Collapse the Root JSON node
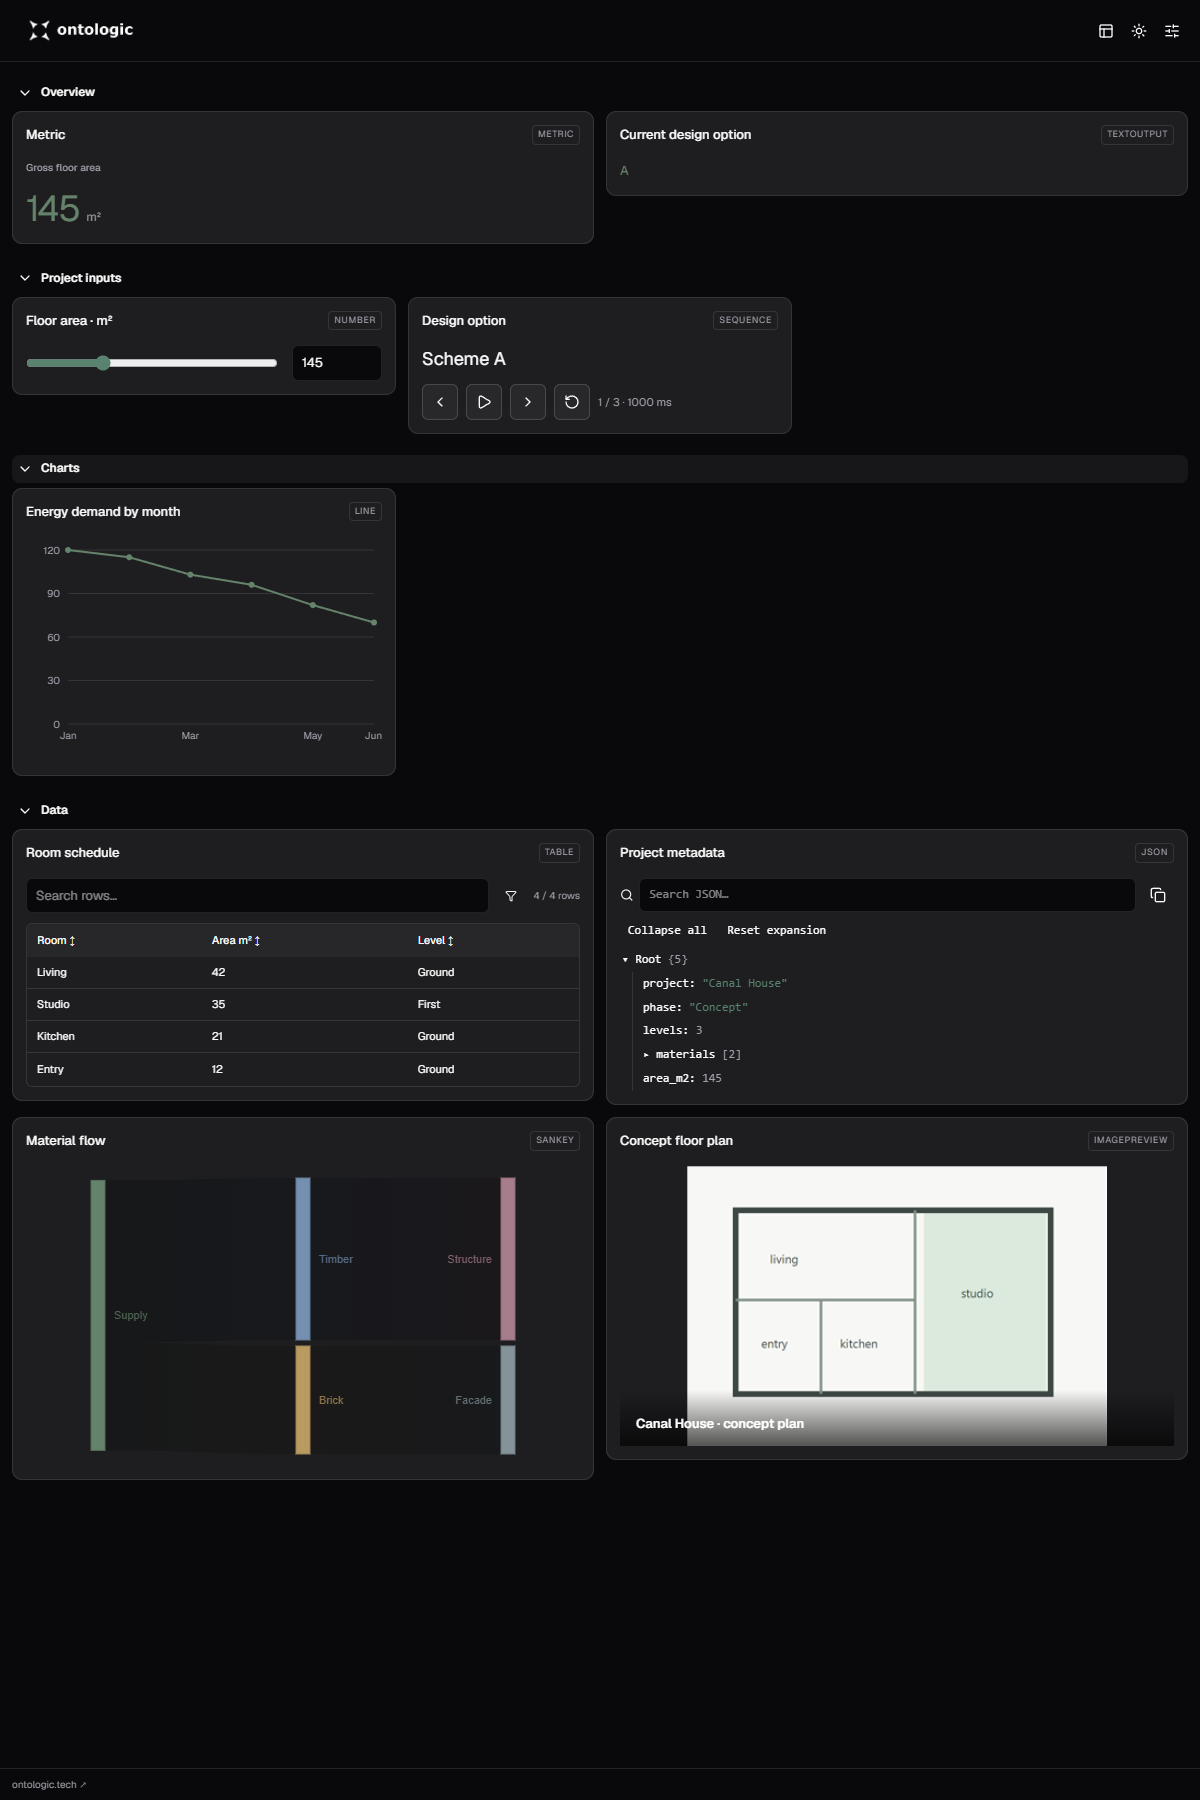Image resolution: width=1200 pixels, height=1800 pixels. (626, 960)
